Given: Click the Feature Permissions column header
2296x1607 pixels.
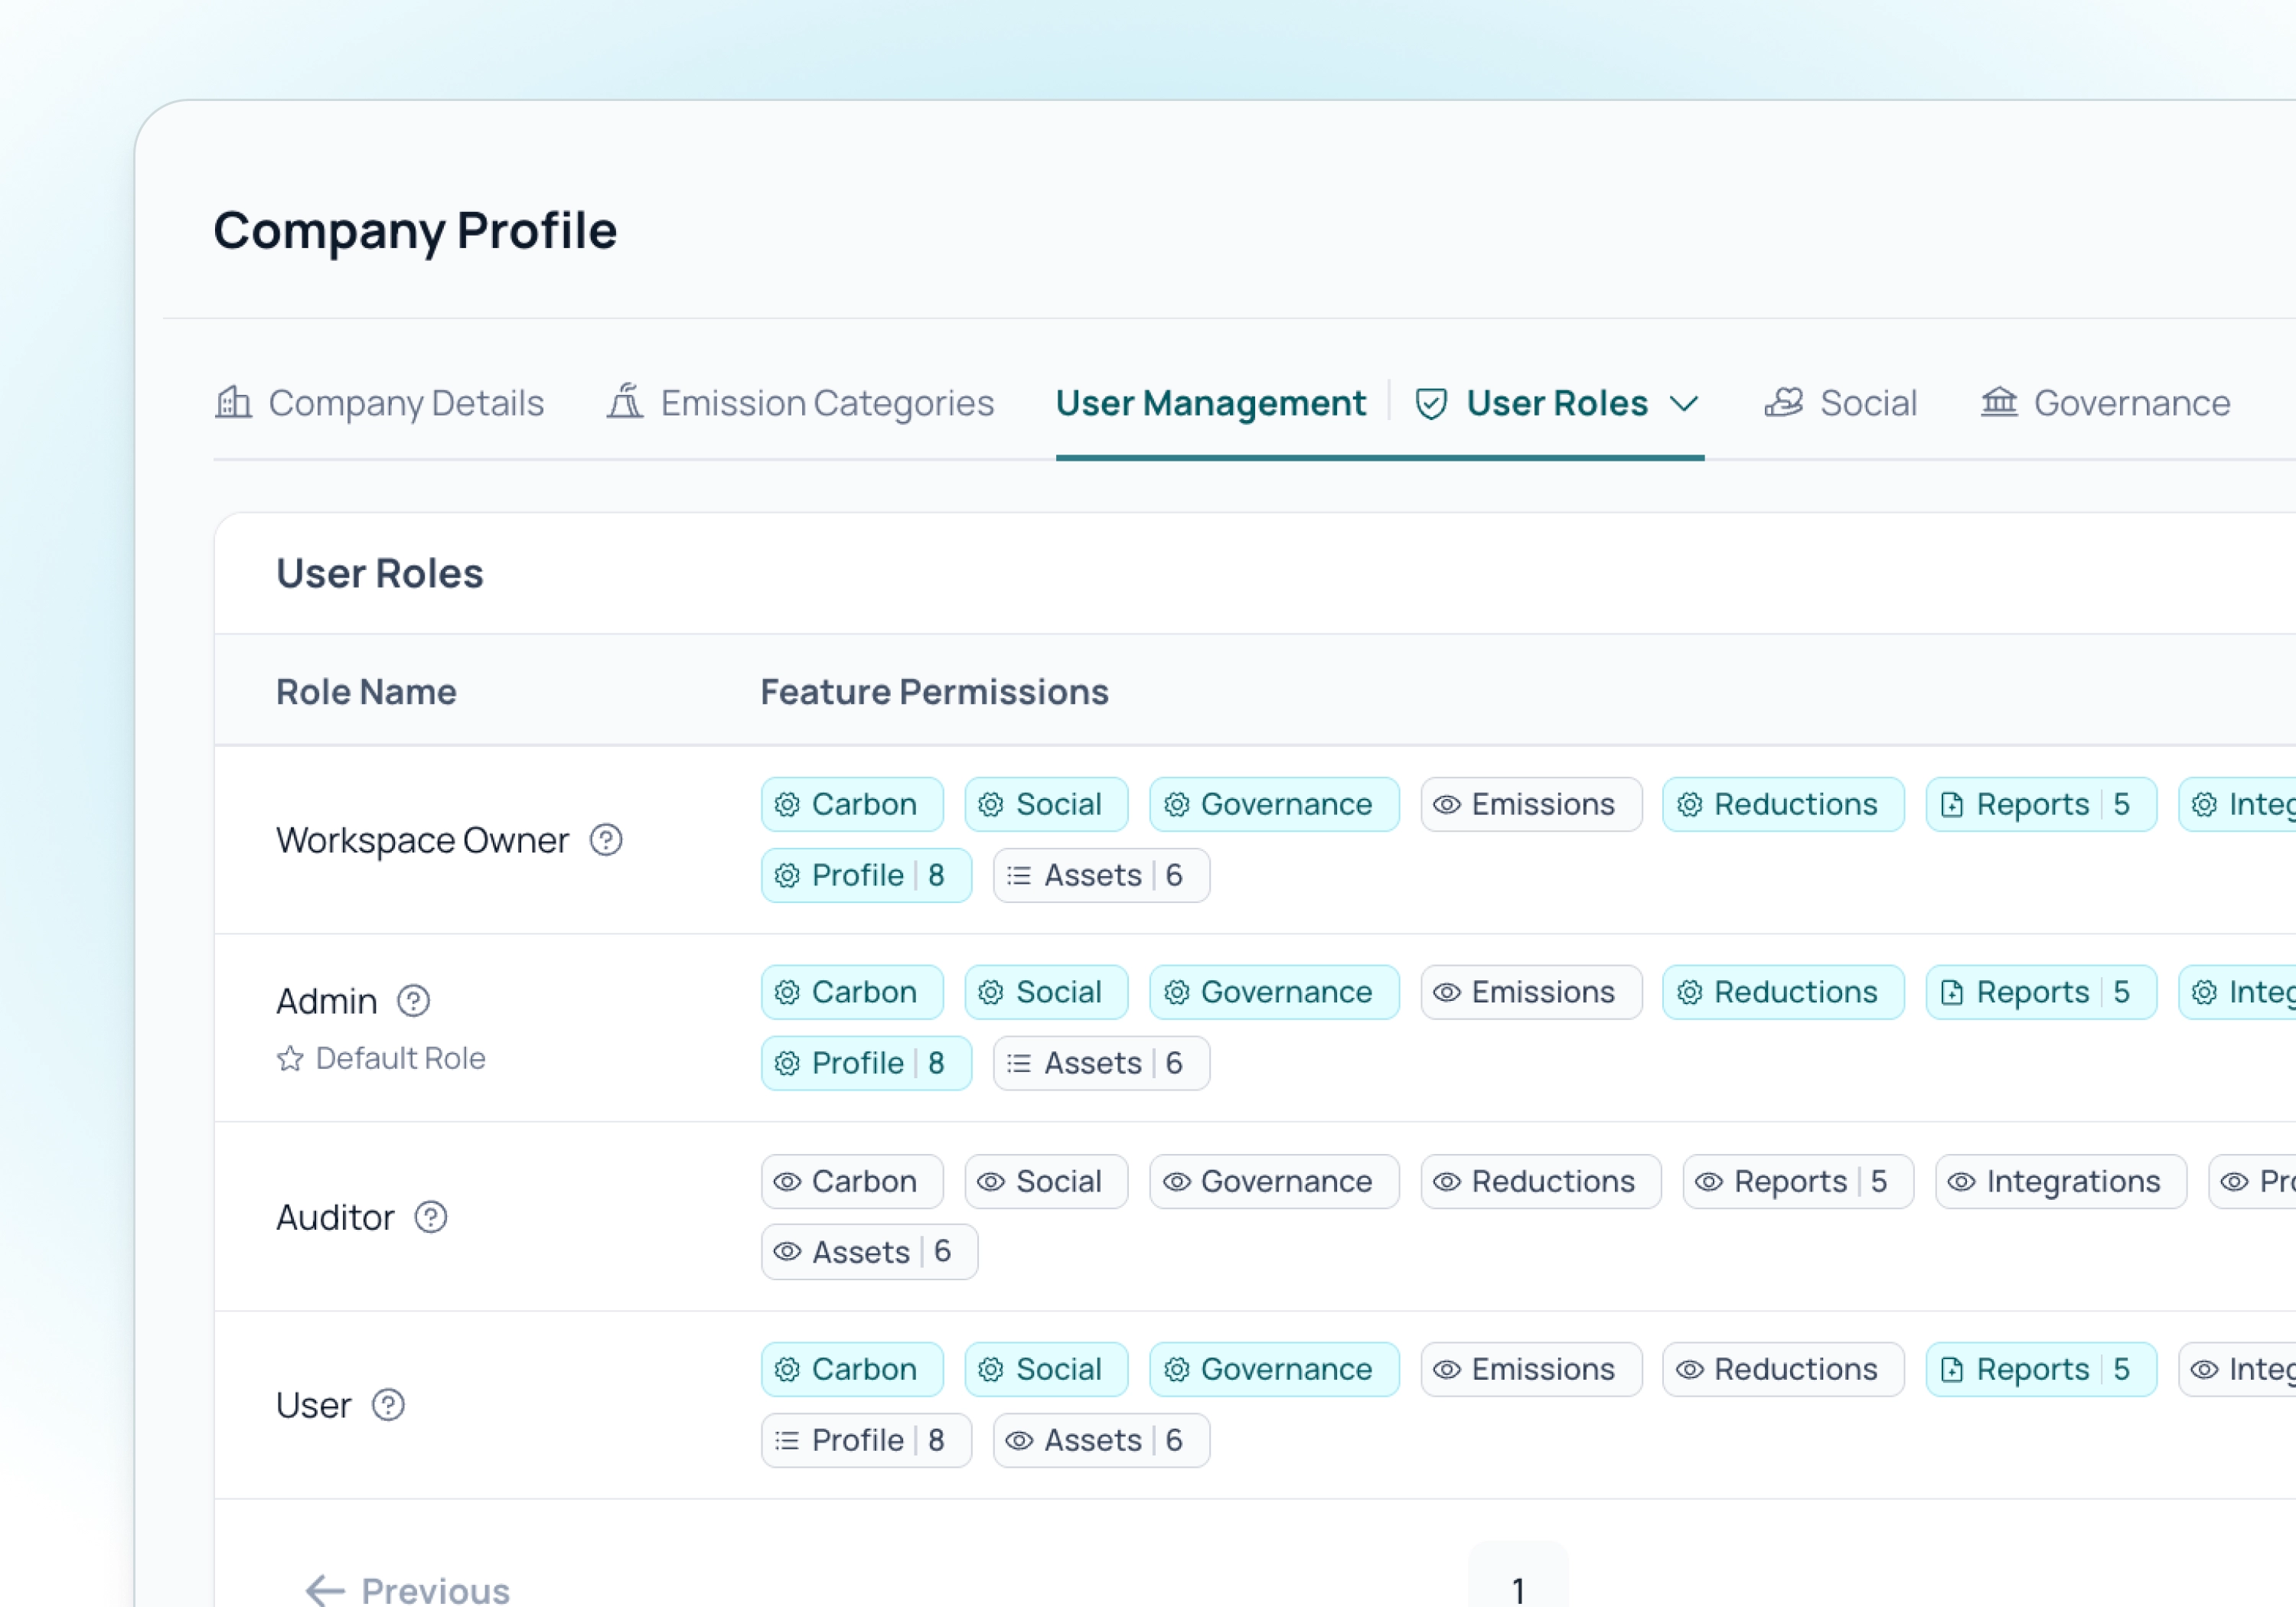Looking at the screenshot, I should 934,692.
